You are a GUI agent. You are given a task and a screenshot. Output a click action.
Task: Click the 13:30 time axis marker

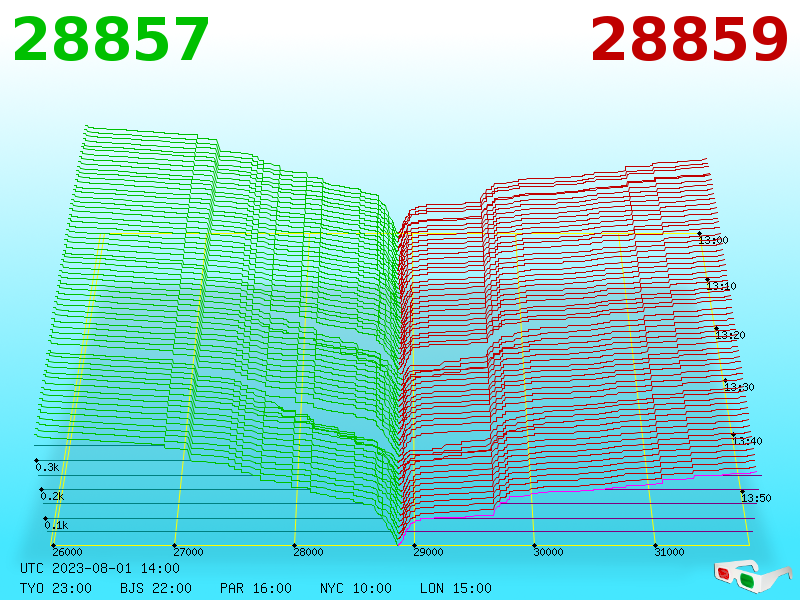[739, 387]
